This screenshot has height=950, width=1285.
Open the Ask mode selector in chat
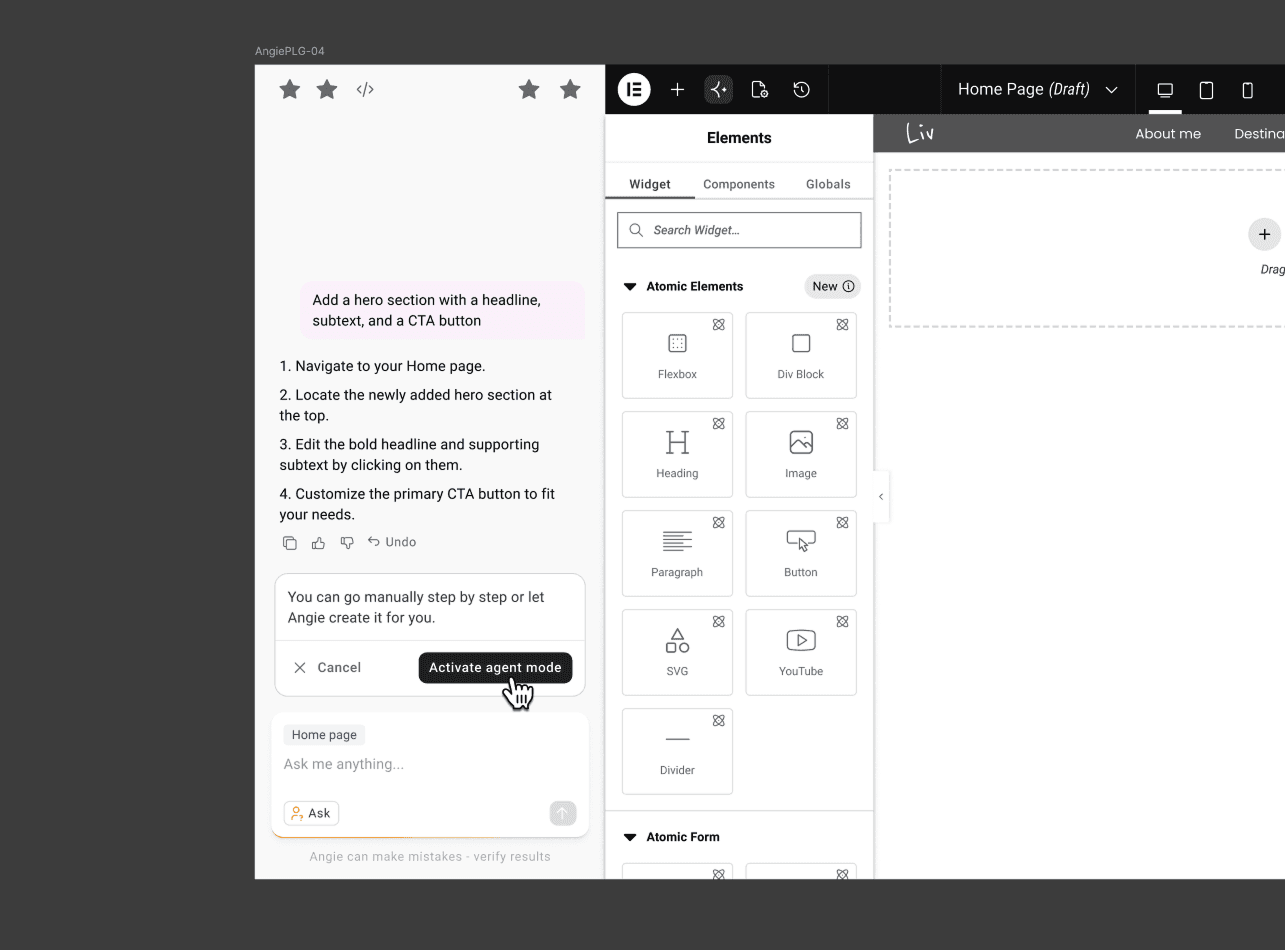[311, 813]
